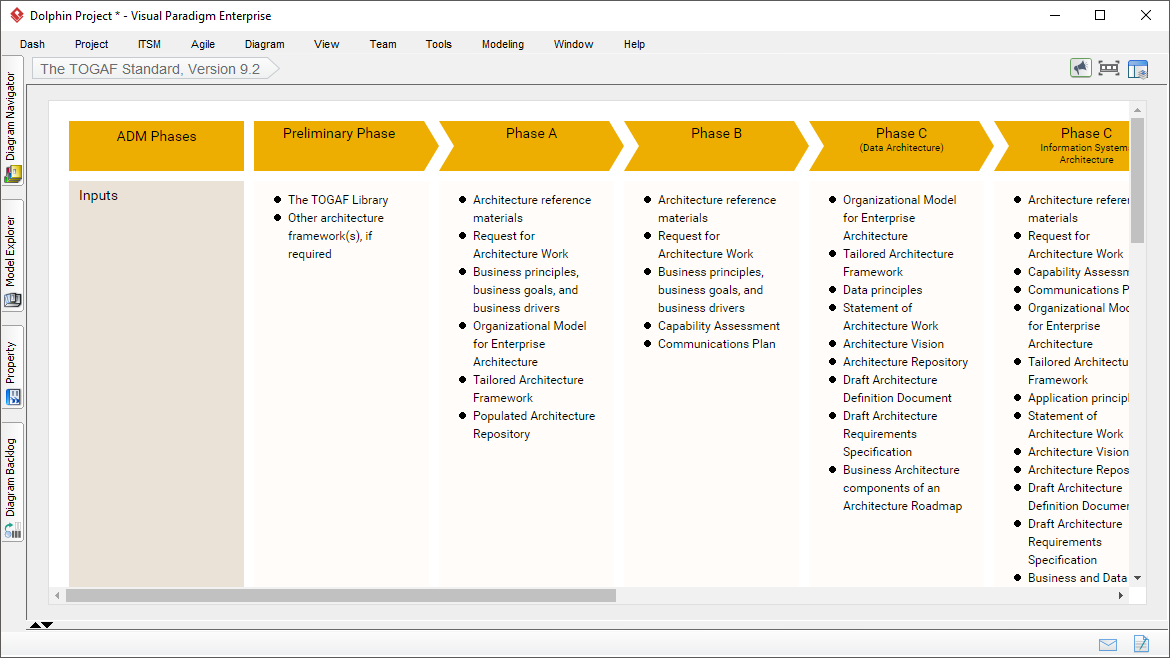Open the Diagram menu
The height and width of the screenshot is (658, 1170).
pos(264,44)
